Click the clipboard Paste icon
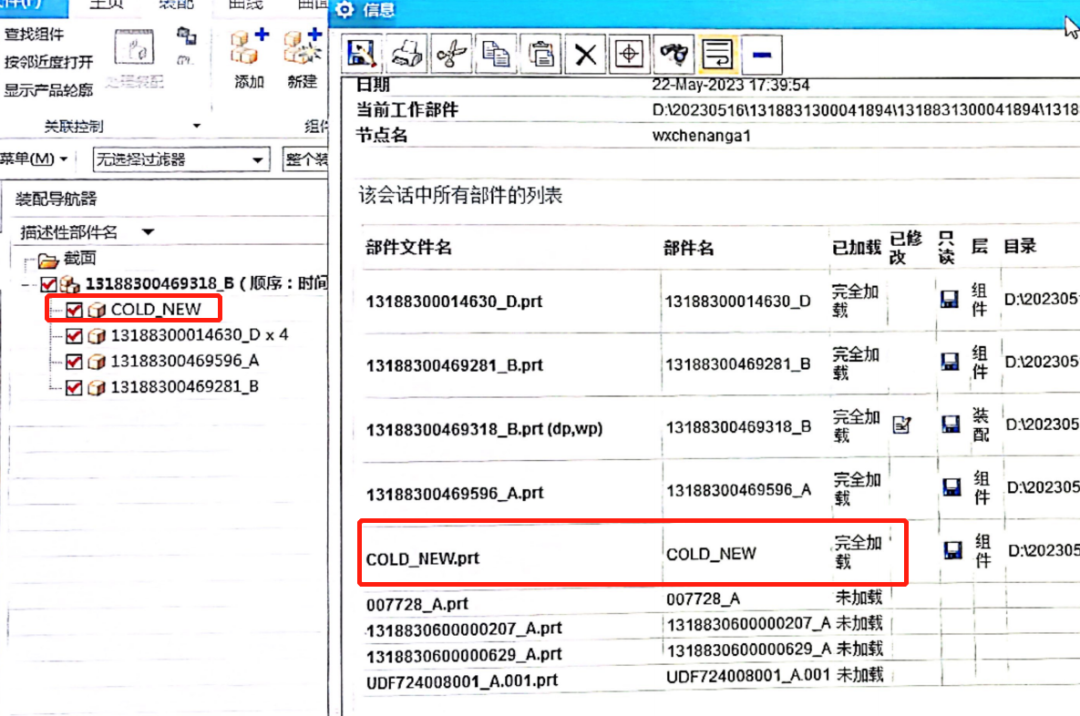 point(541,54)
